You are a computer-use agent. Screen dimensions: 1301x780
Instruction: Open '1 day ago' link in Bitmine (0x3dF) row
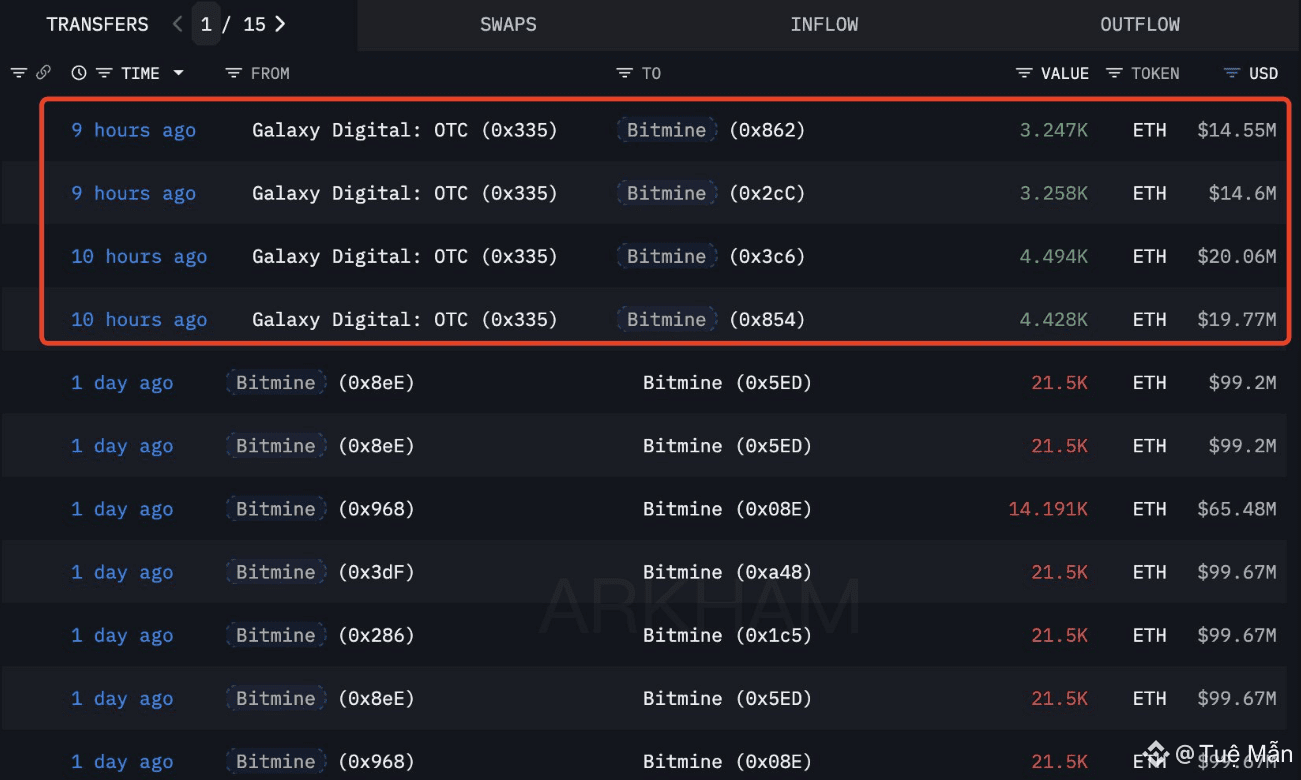click(122, 572)
